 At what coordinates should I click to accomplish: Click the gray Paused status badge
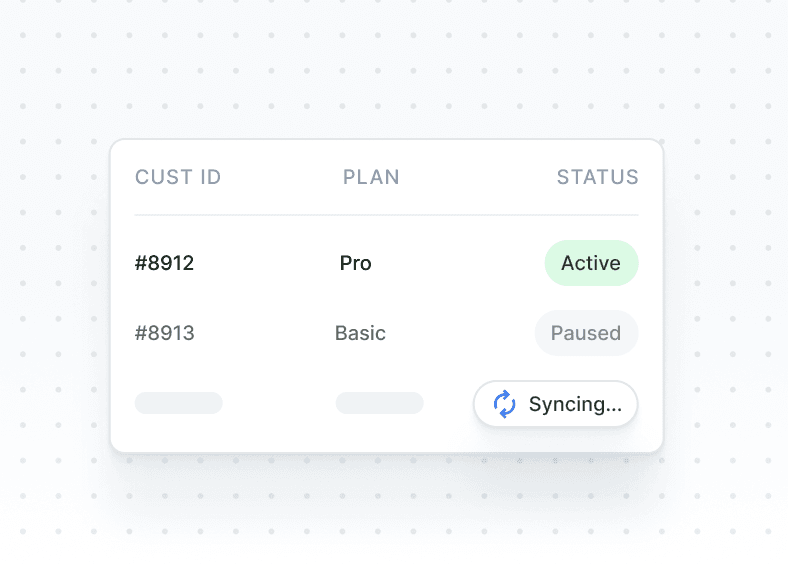[x=586, y=334]
